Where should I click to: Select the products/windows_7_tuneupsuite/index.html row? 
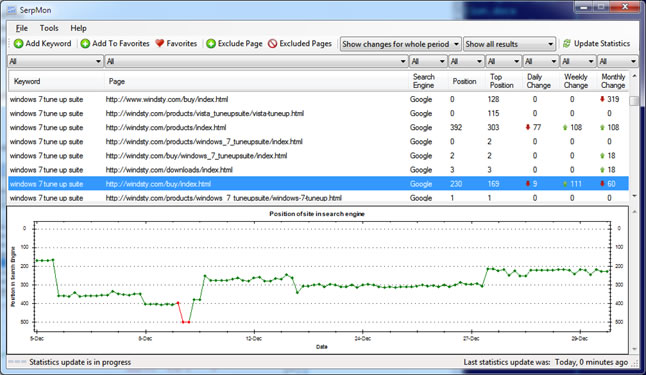coord(318,141)
